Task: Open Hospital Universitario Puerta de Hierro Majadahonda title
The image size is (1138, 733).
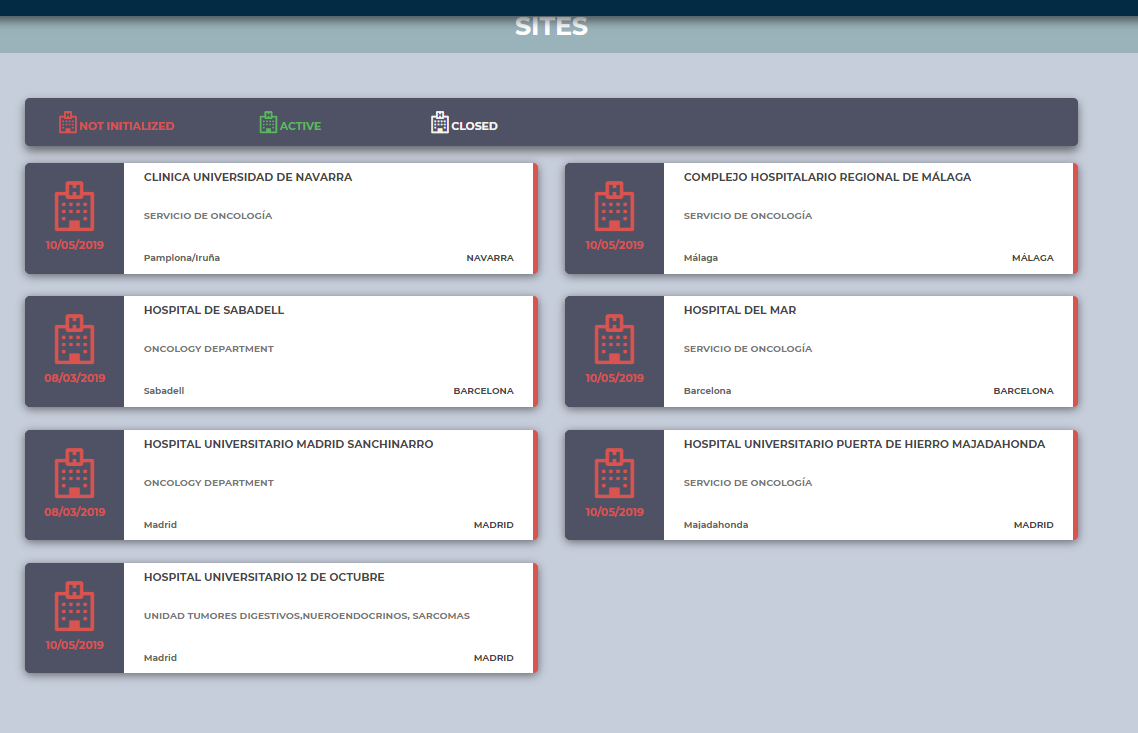Action: click(864, 444)
